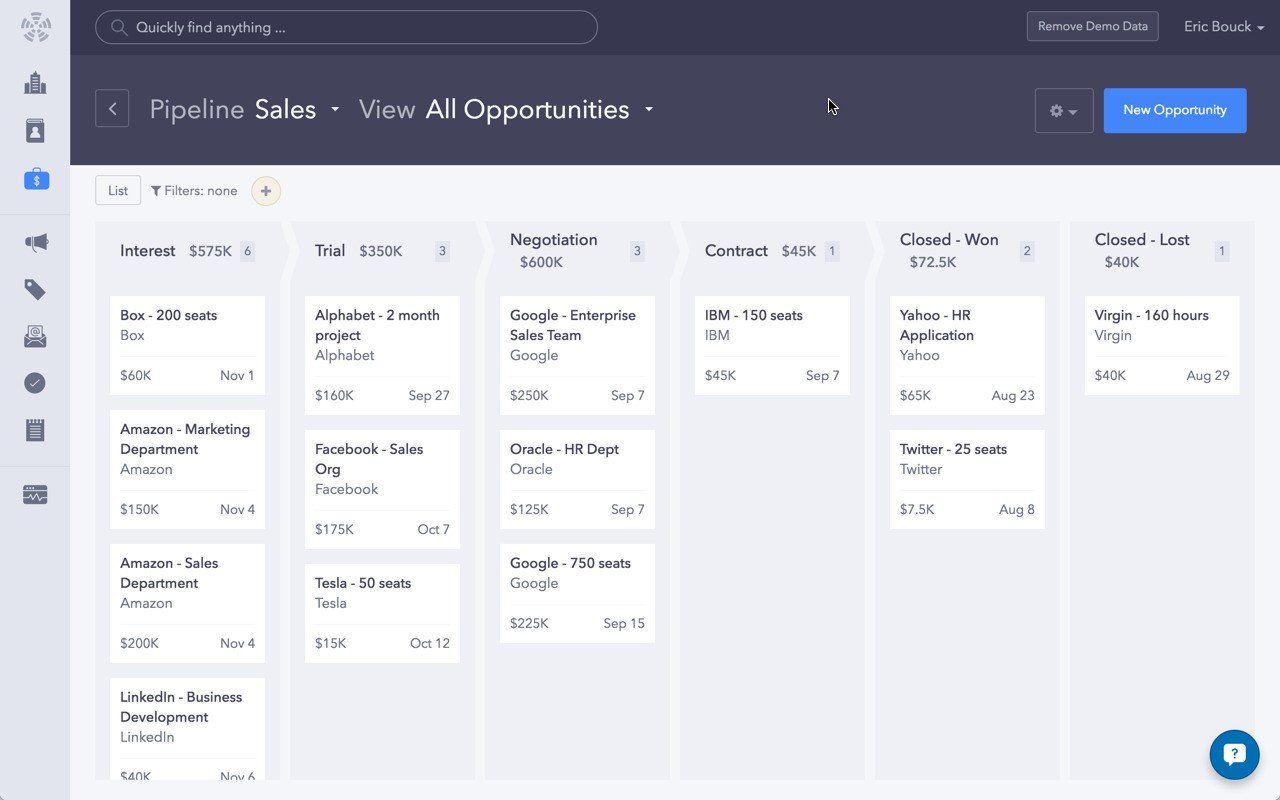
Task: Click the company name 'Virgin'
Action: click(x=1113, y=336)
